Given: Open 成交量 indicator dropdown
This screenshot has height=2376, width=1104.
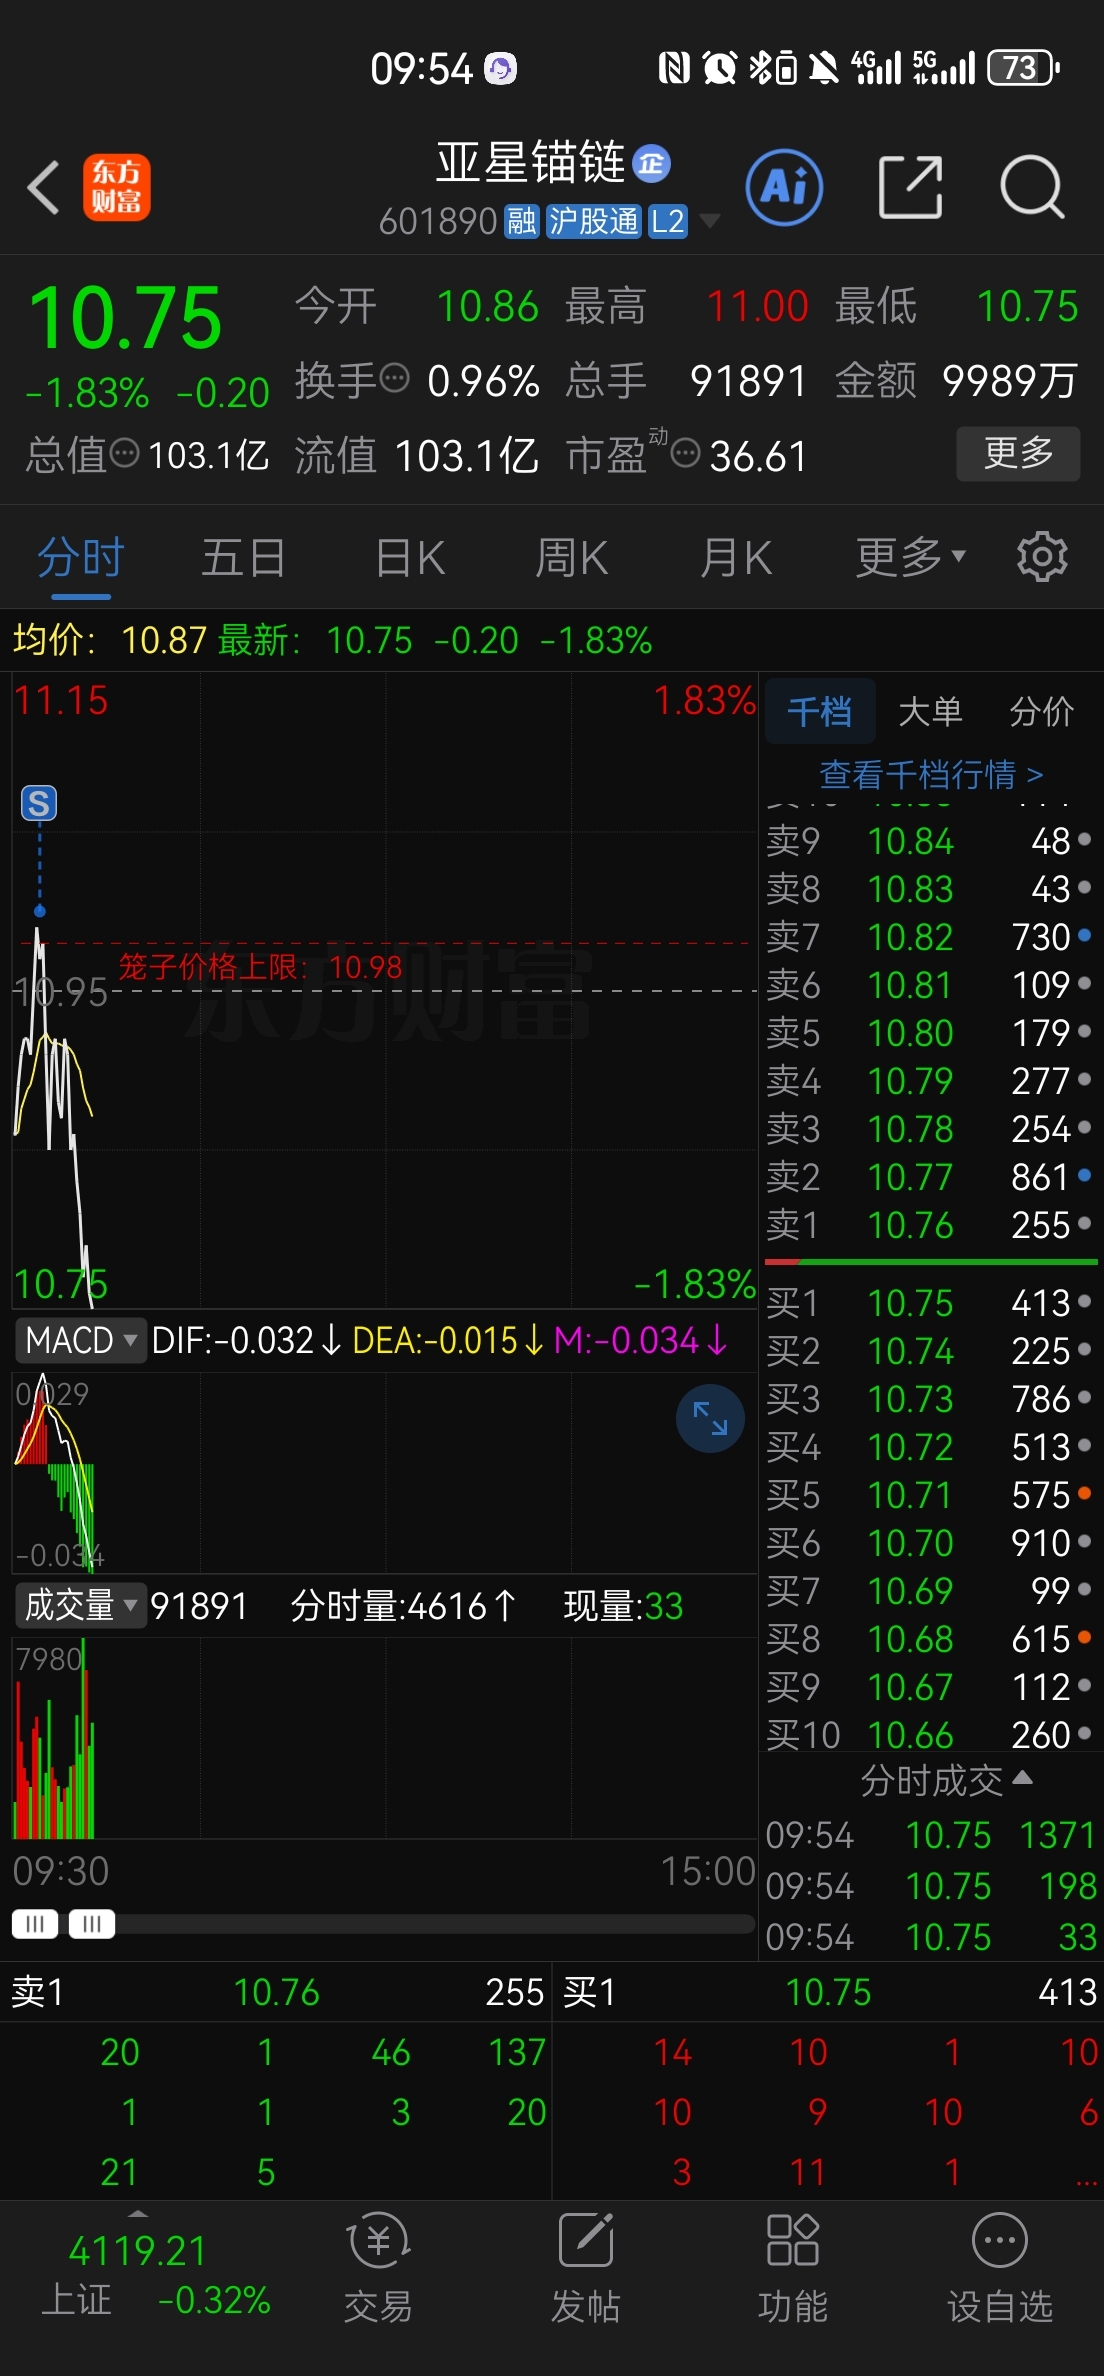Looking at the screenshot, I should (x=80, y=1606).
